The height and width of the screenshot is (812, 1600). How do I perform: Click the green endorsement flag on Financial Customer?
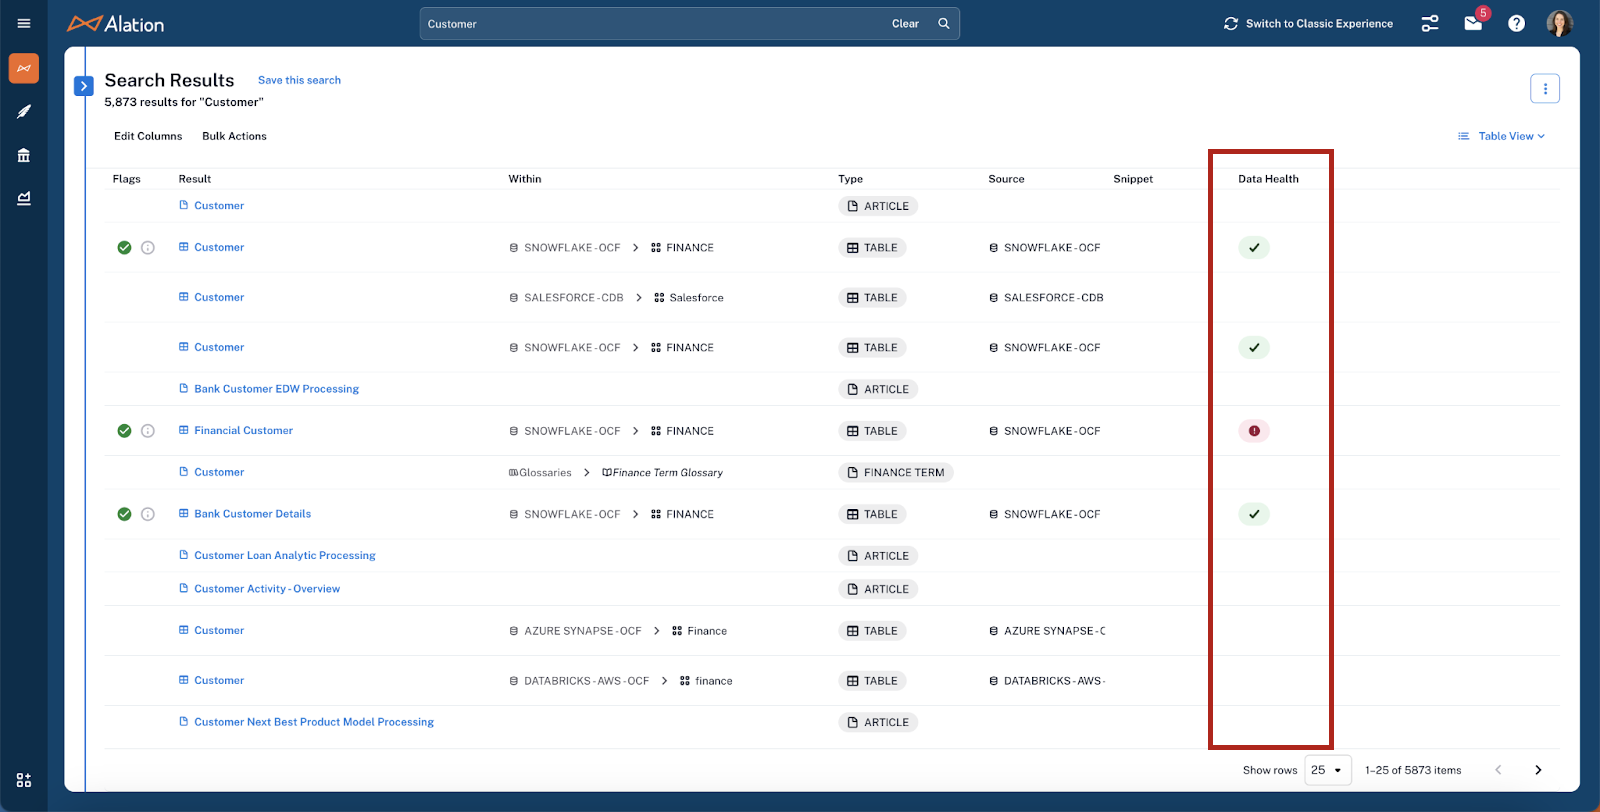click(124, 431)
